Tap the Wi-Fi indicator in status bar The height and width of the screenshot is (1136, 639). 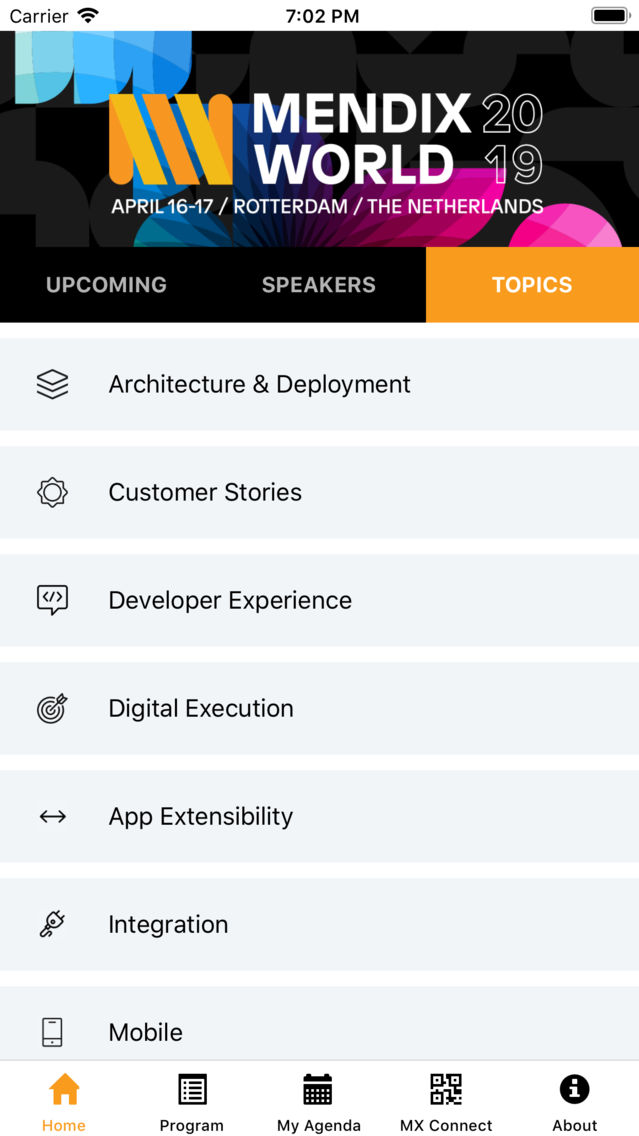pos(89,15)
